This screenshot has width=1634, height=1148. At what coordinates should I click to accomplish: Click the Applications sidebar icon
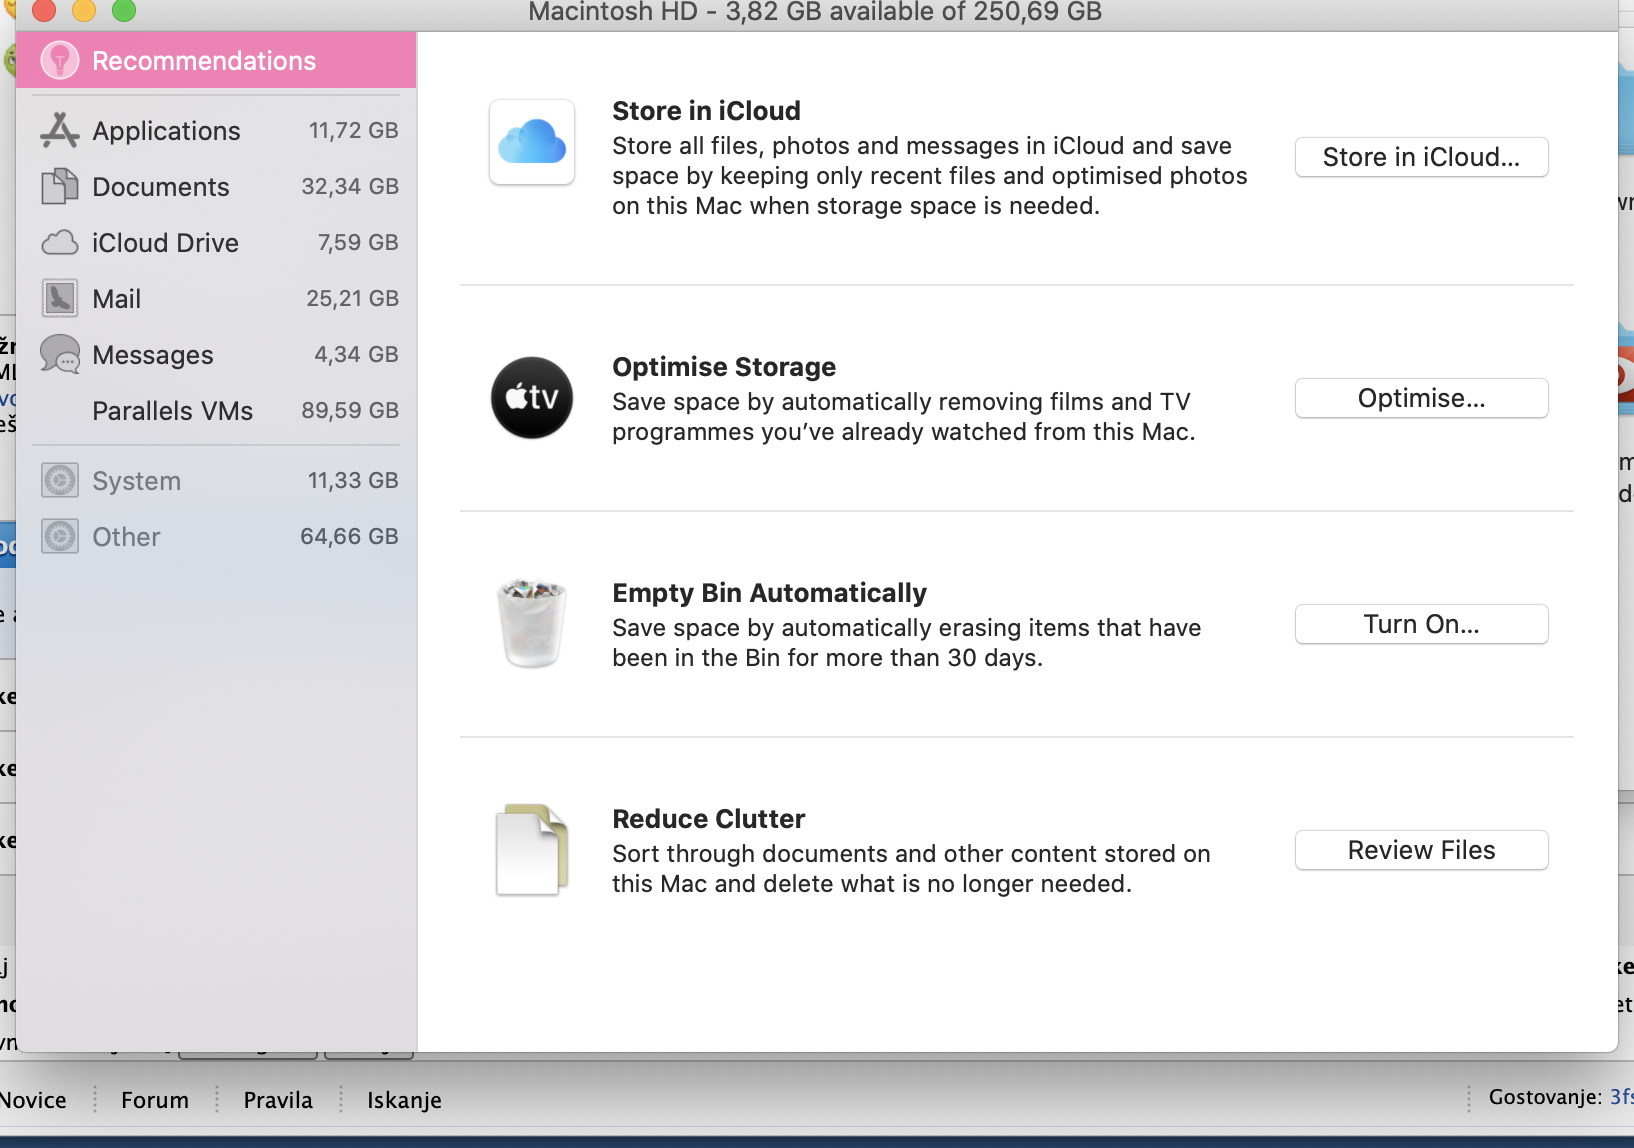click(60, 131)
